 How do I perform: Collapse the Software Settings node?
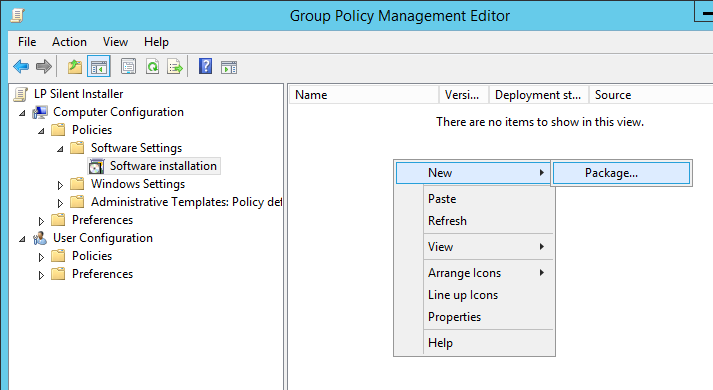tap(60, 149)
